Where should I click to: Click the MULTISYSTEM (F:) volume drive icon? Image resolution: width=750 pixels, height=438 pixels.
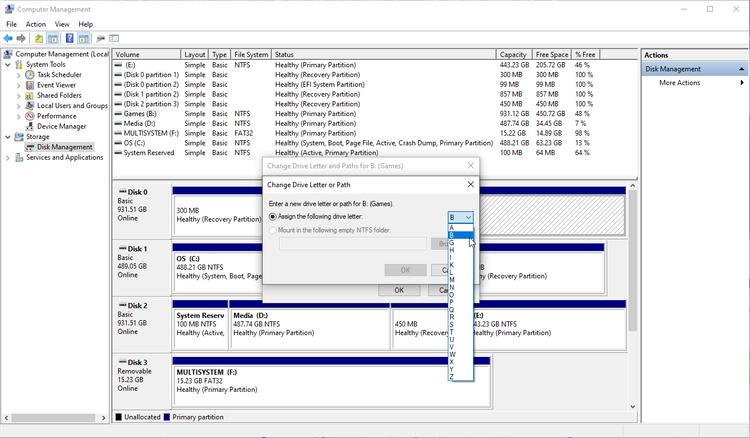[x=118, y=133]
